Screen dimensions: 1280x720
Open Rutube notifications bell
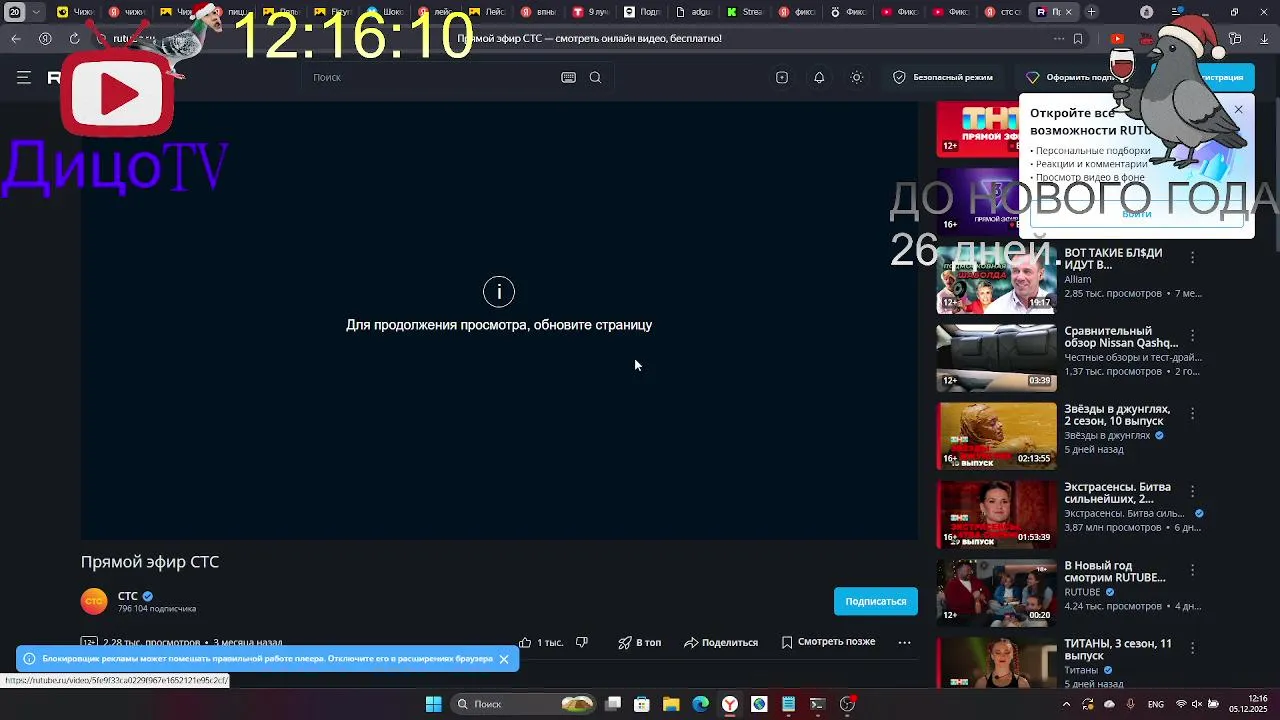click(x=819, y=77)
